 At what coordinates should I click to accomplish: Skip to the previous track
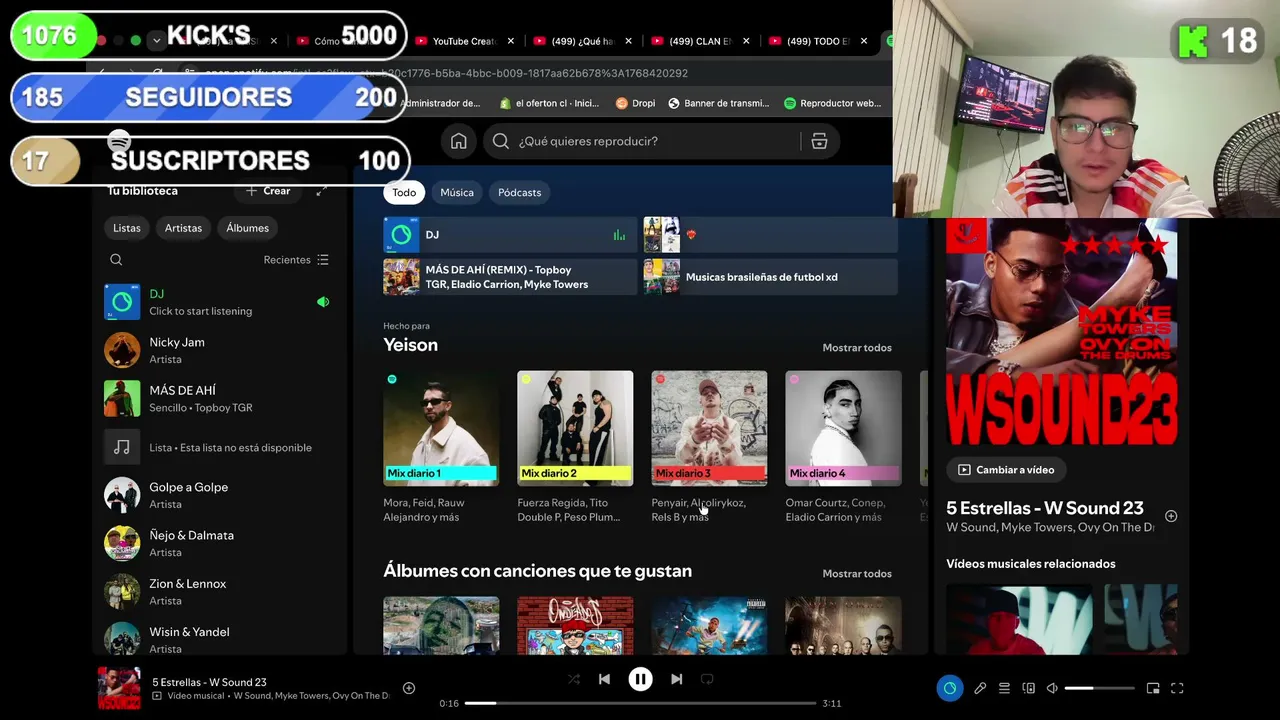pyautogui.click(x=604, y=679)
